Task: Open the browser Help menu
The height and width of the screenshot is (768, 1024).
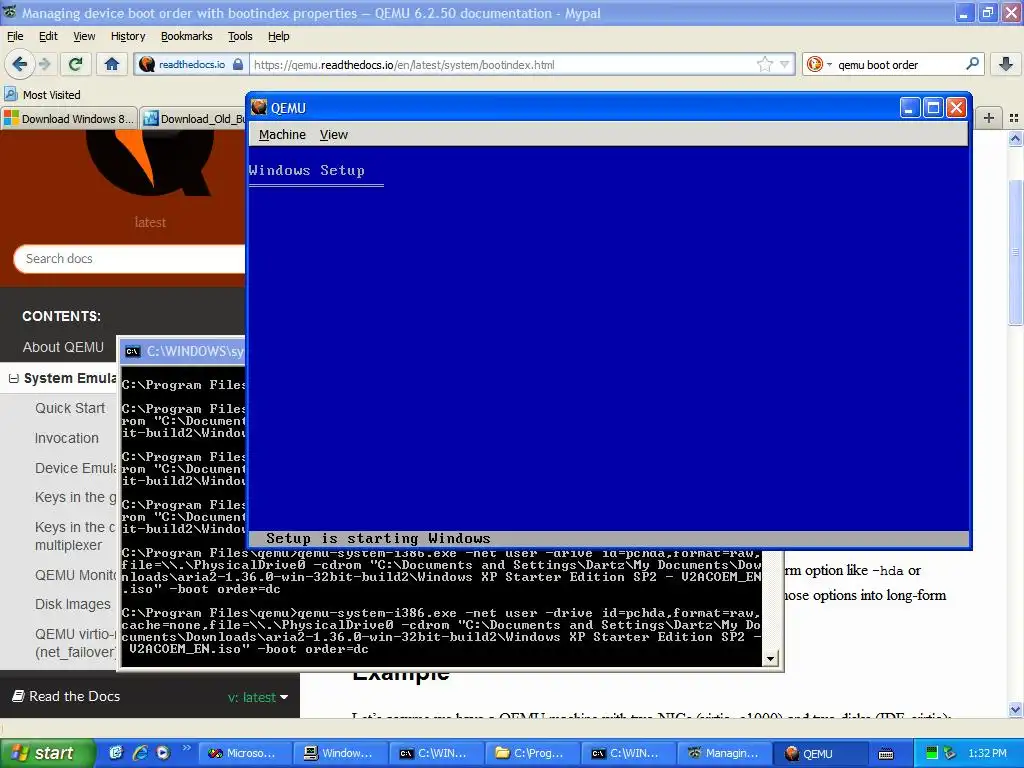Action: [279, 36]
